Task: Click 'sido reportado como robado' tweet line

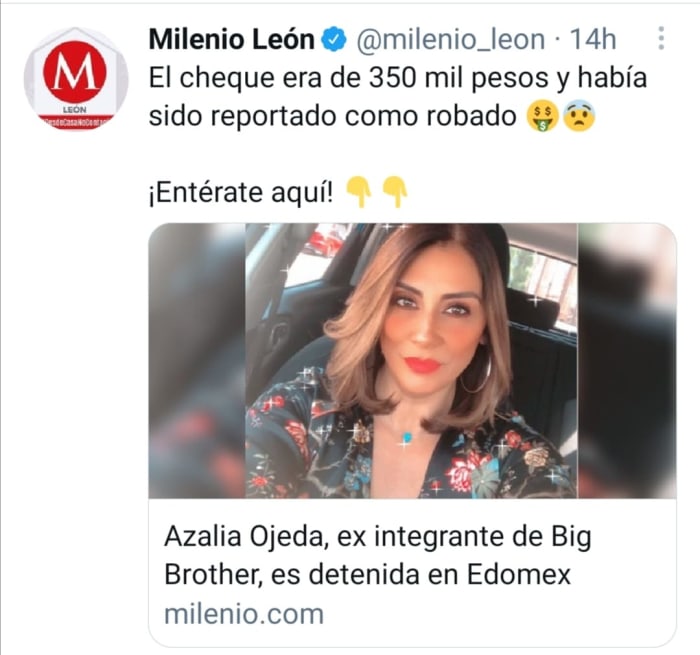Action: click(x=332, y=117)
